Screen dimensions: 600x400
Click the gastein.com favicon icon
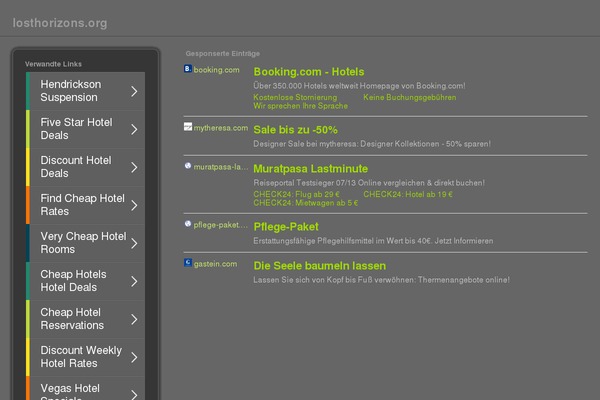pyautogui.click(x=188, y=263)
